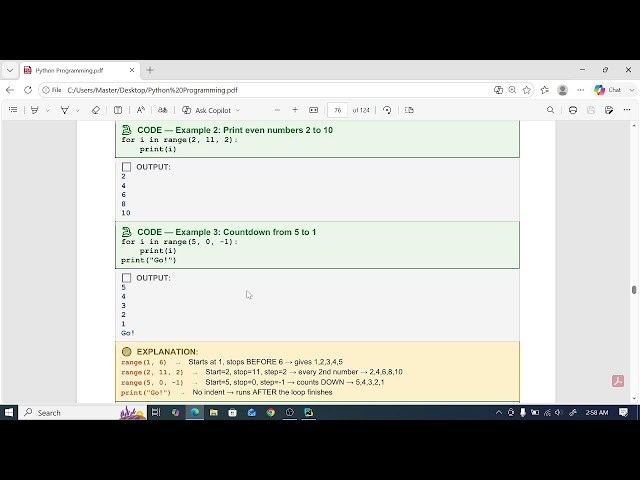Viewport: 640px width, 480px height.
Task: Click the red Adobe Acrobat floating icon
Action: click(618, 381)
